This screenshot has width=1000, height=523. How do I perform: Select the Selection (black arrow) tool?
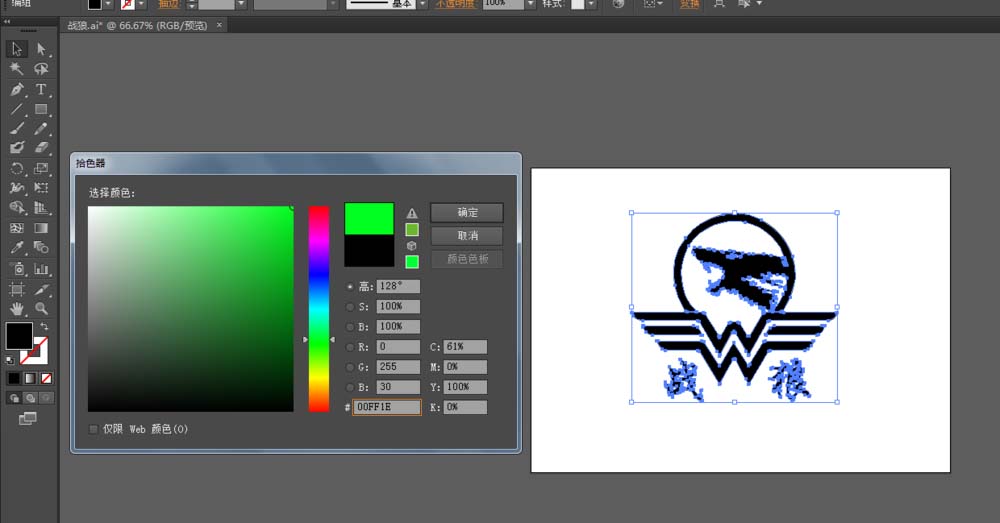tap(17, 49)
